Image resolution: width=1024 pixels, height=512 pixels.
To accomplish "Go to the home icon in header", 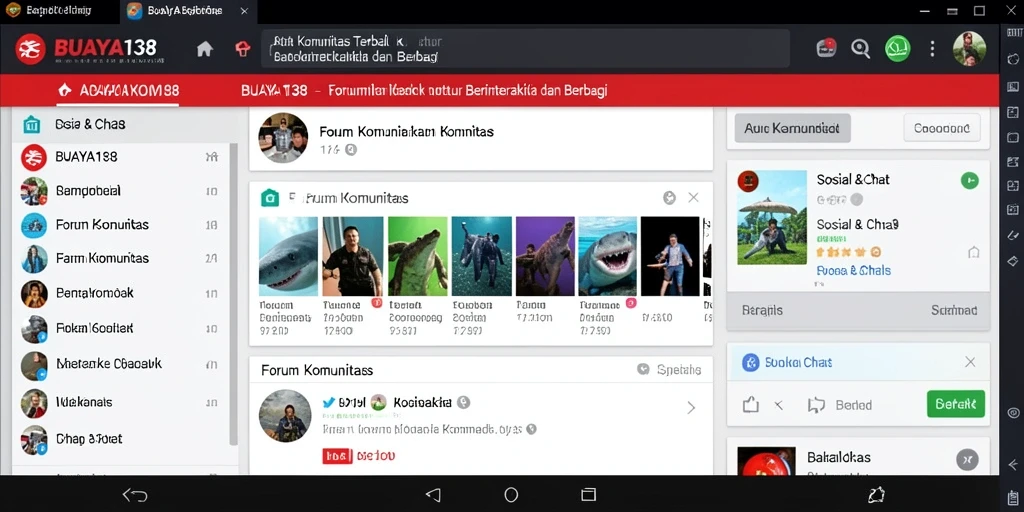I will (205, 49).
